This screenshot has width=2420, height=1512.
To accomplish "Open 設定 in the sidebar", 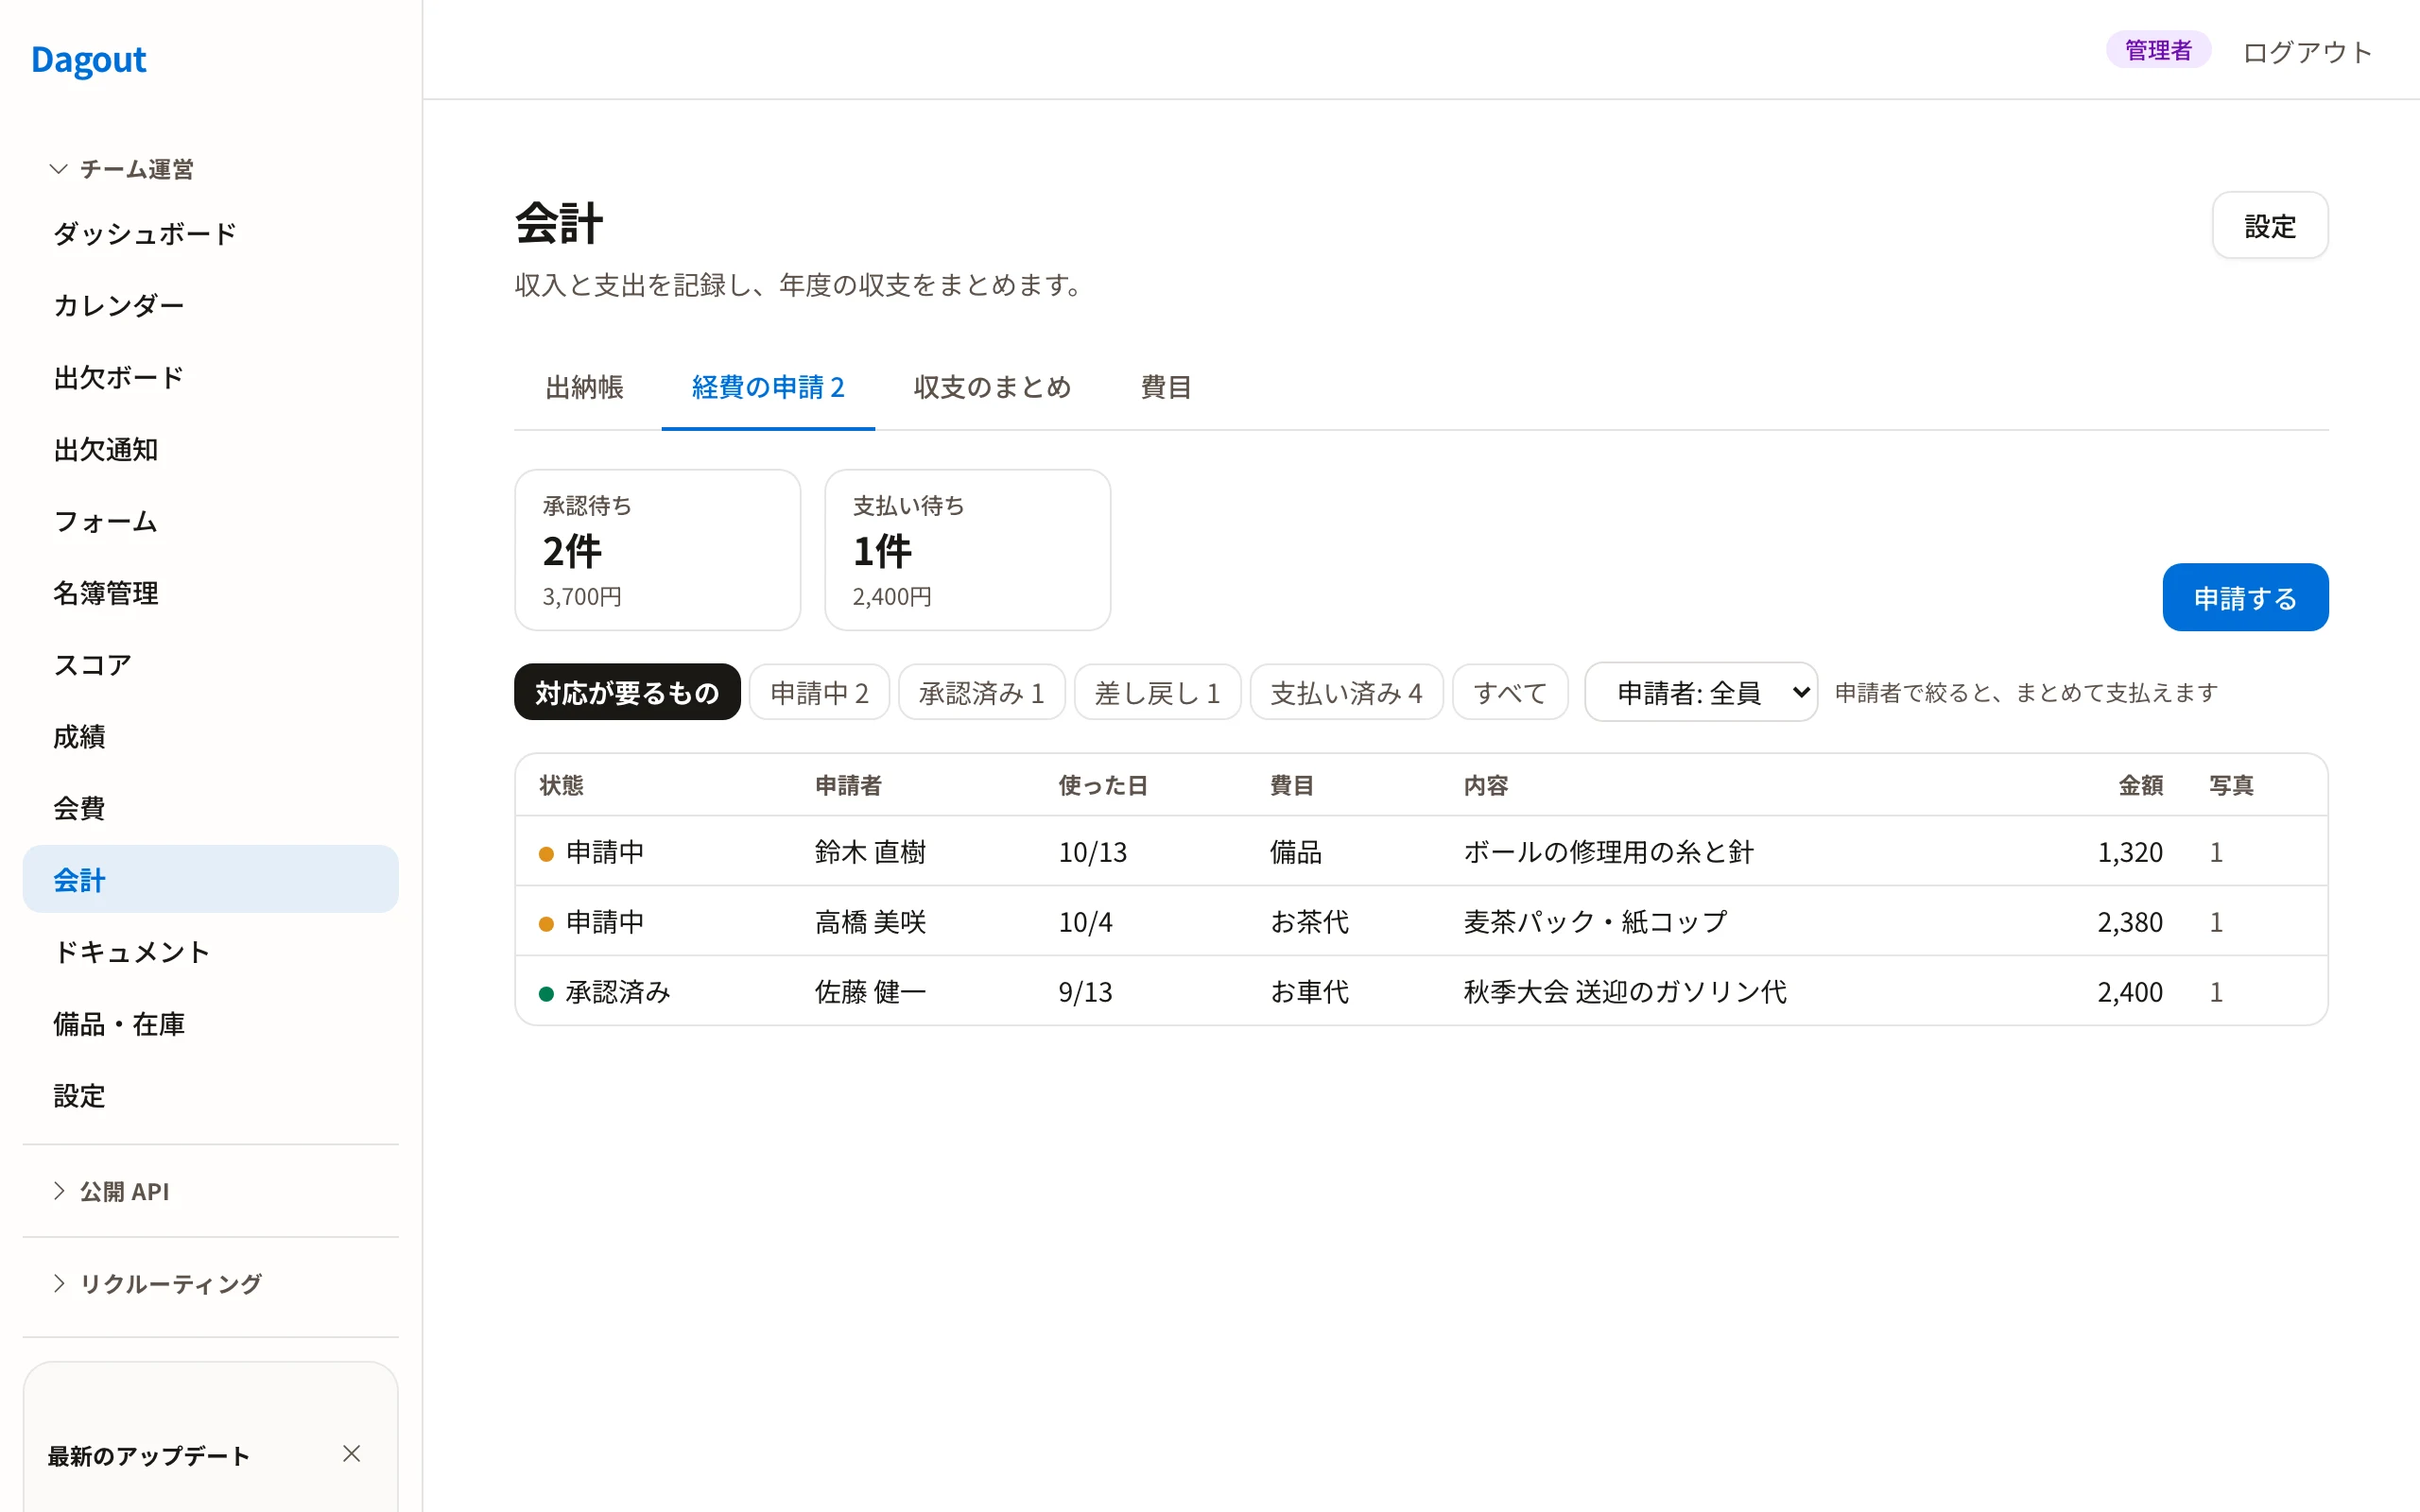I will tap(210, 1096).
